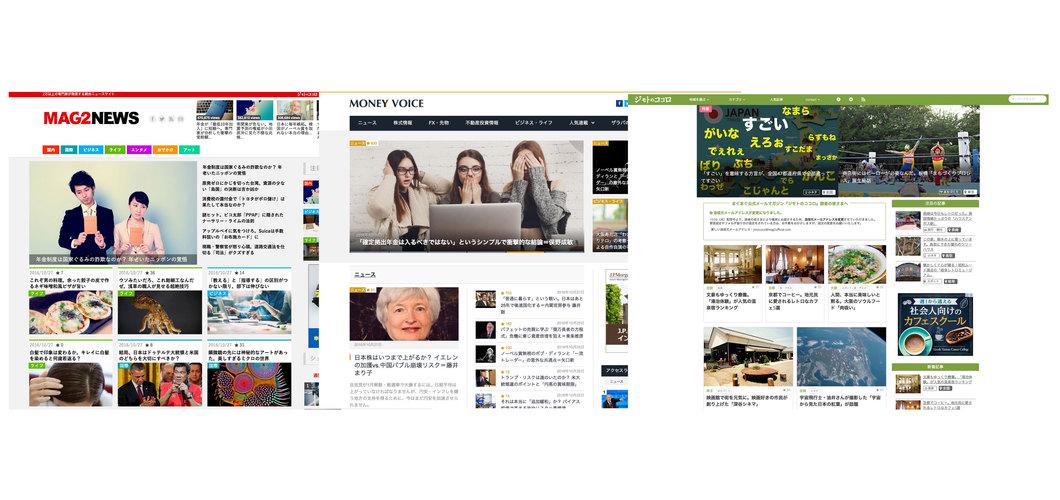This screenshot has width=1060, height=500.
Task: Expand the カテゴリー dropdown in green bar
Action: coord(738,100)
